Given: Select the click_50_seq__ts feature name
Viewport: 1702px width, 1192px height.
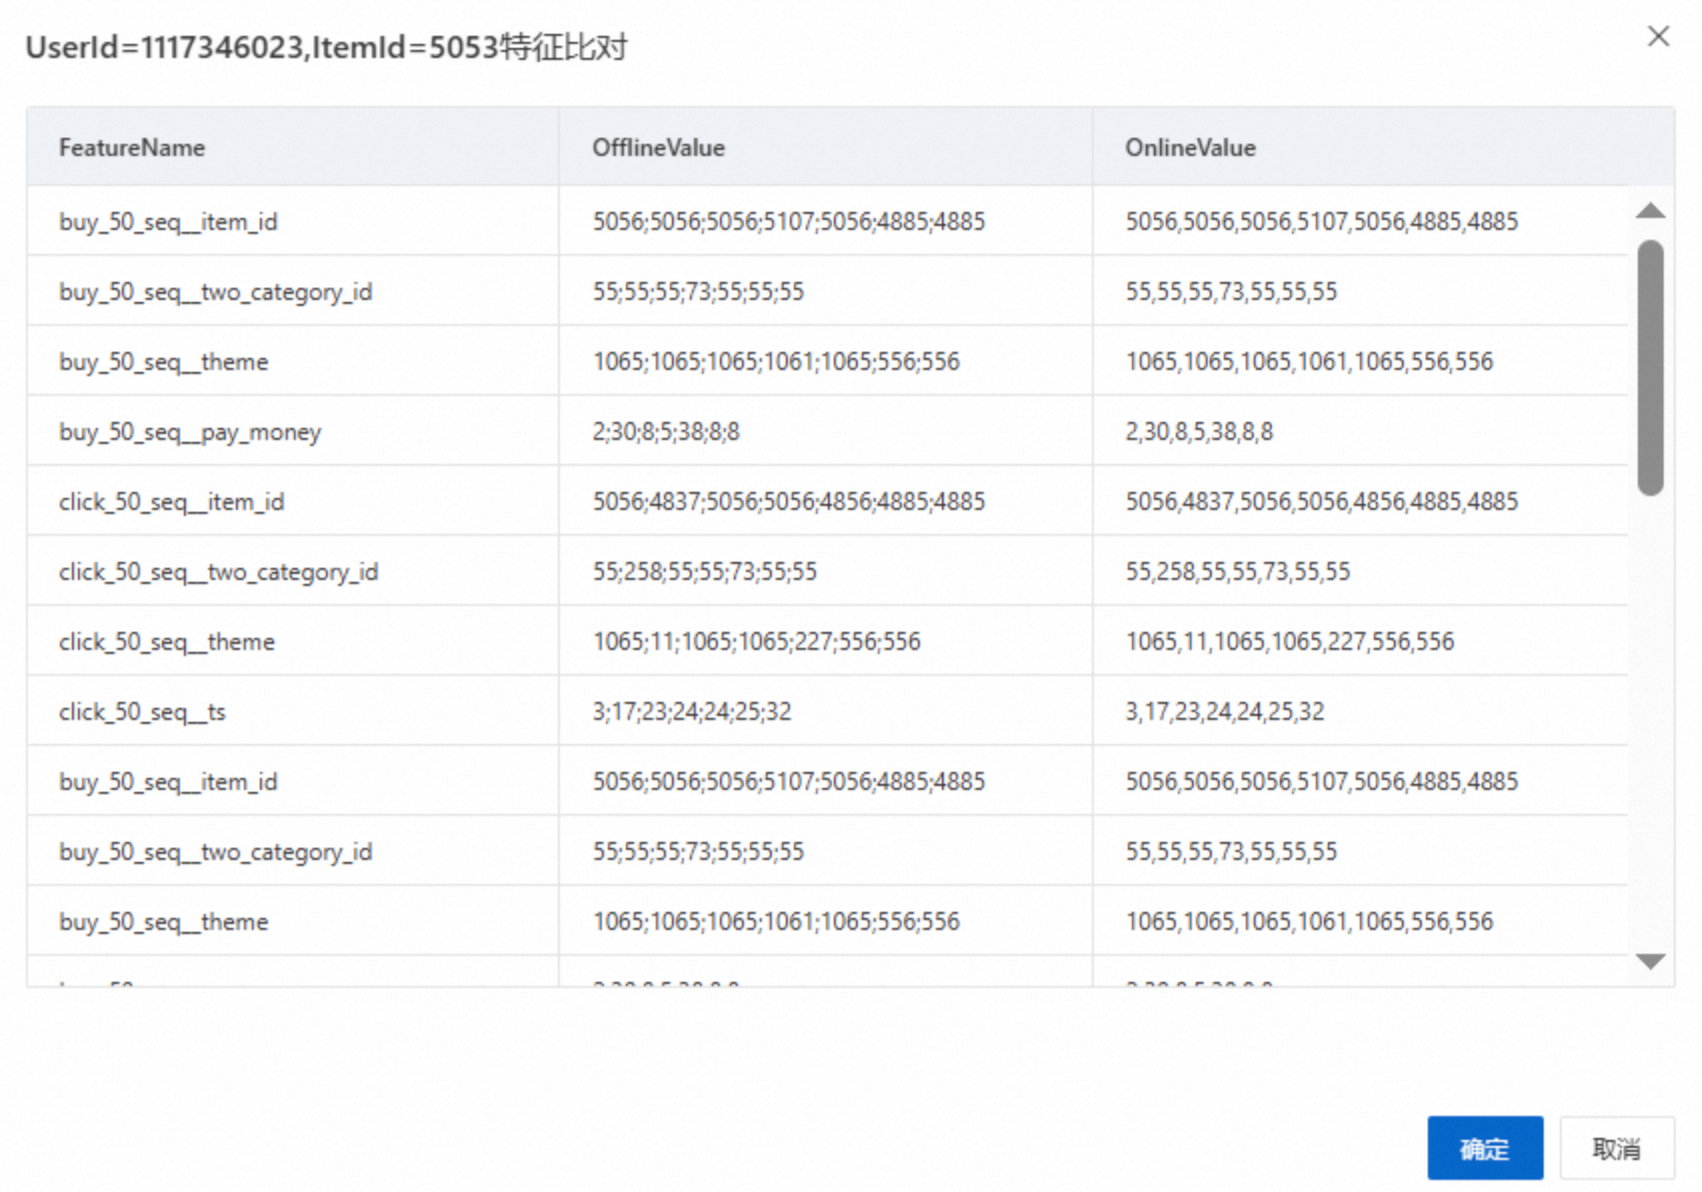Looking at the screenshot, I should (143, 712).
